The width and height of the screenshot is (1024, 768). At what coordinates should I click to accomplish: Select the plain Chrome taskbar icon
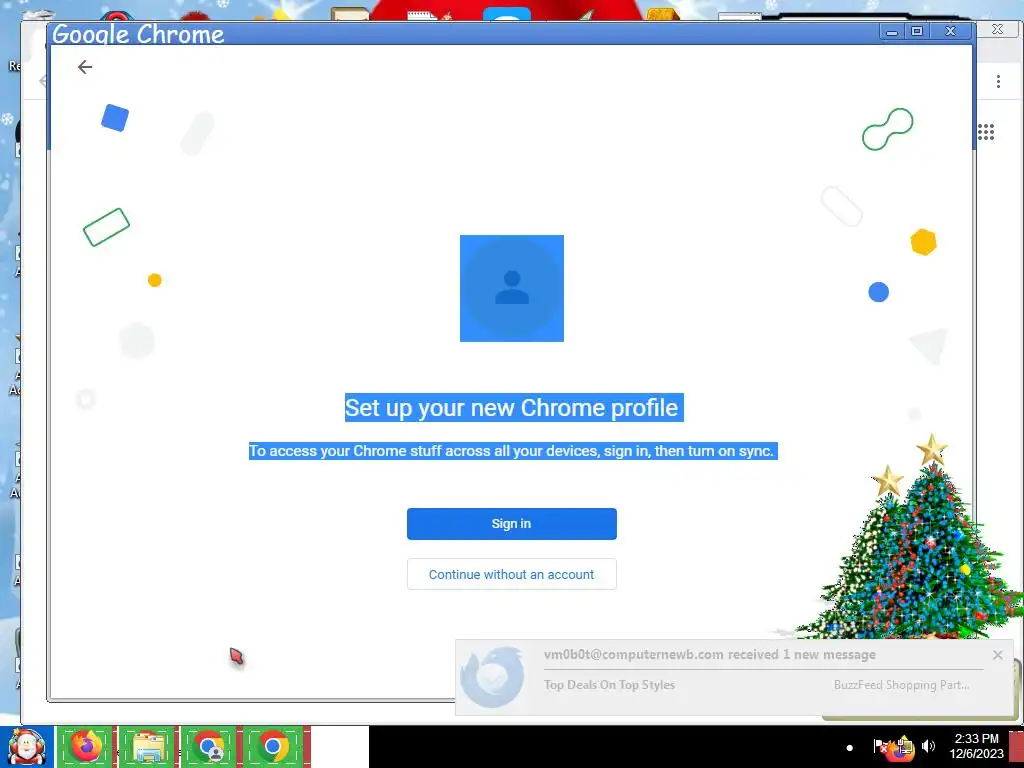pos(273,747)
